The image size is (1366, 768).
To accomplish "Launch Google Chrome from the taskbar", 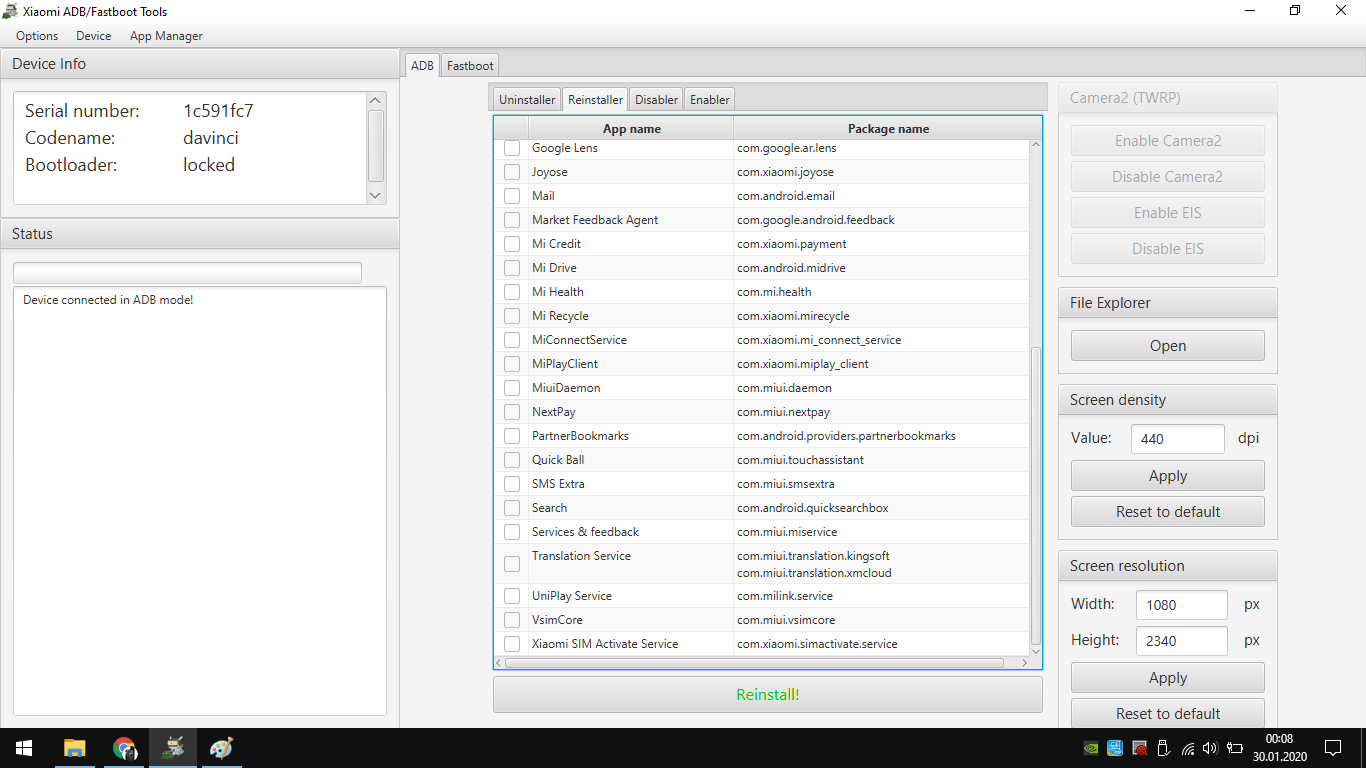I will (x=124, y=748).
